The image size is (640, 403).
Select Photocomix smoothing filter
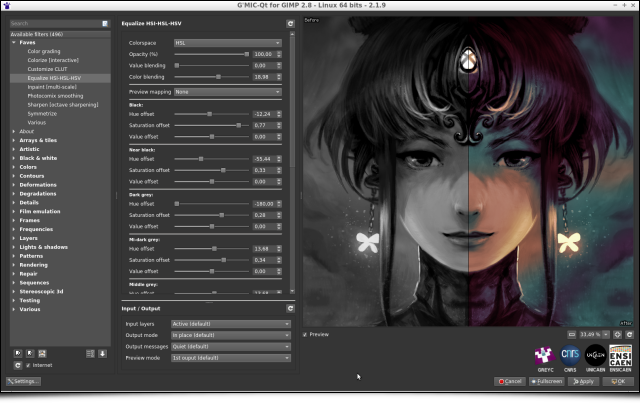click(x=55, y=96)
